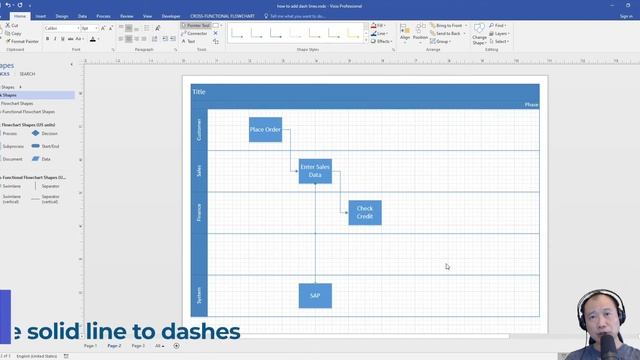Switch to Page 3 tab
640x360 pixels.
pyautogui.click(x=138, y=346)
